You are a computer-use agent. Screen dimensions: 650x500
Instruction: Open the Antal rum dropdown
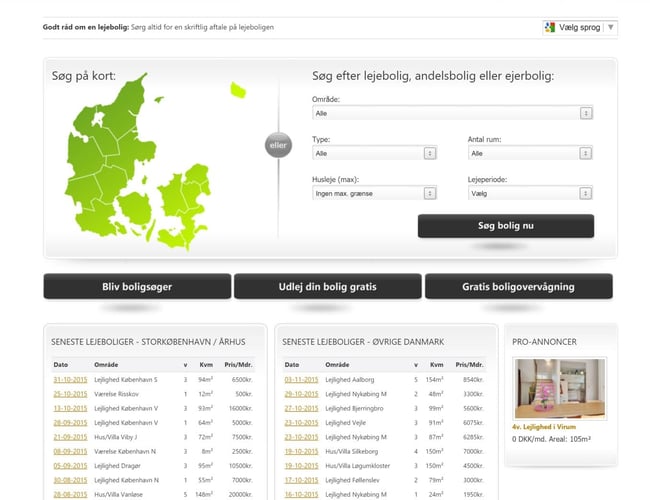tap(529, 153)
